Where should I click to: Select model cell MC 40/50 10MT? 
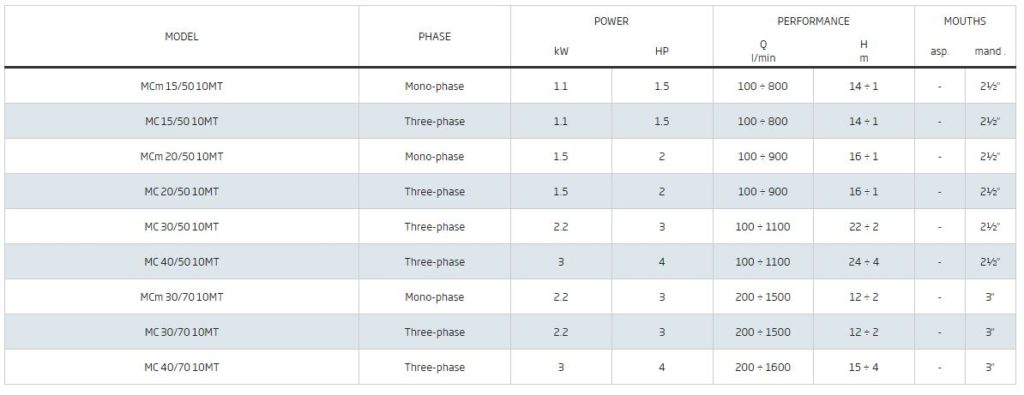(182, 262)
